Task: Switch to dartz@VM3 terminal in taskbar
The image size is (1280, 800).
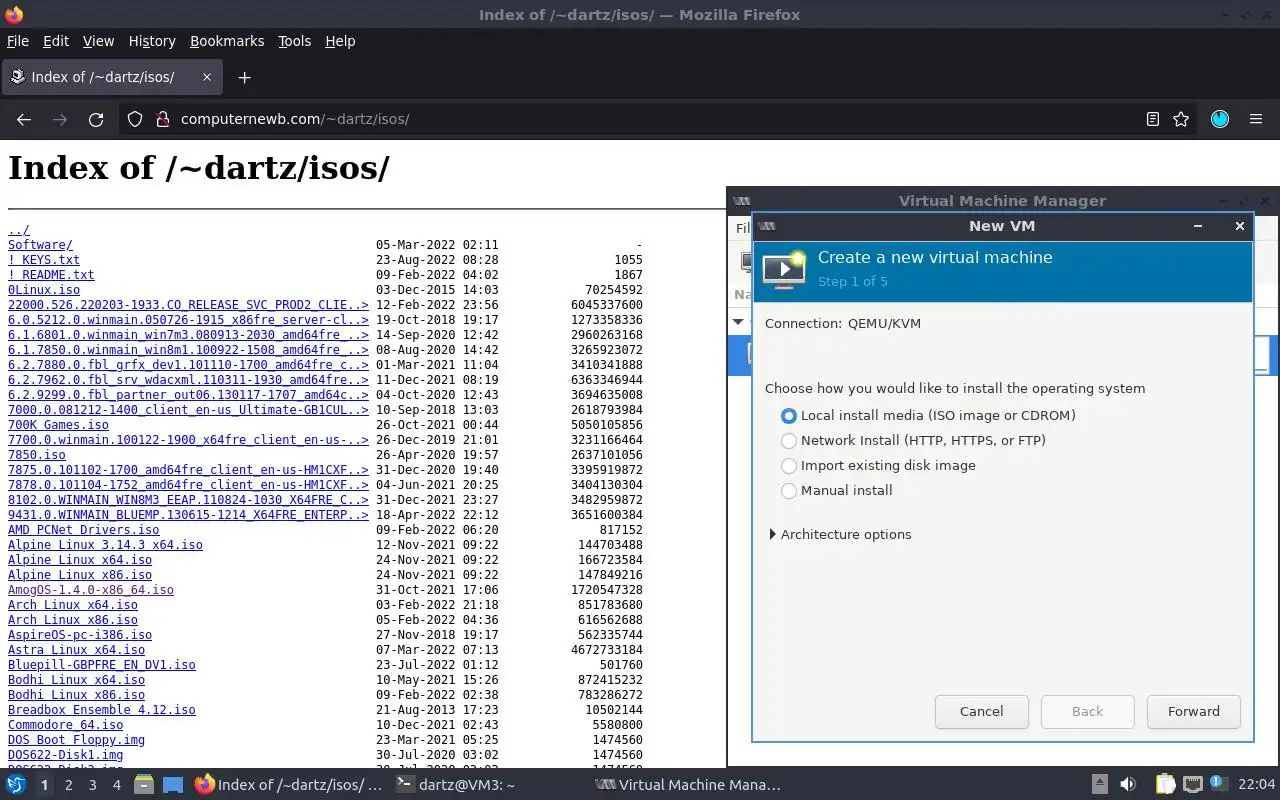Action: pyautogui.click(x=456, y=785)
